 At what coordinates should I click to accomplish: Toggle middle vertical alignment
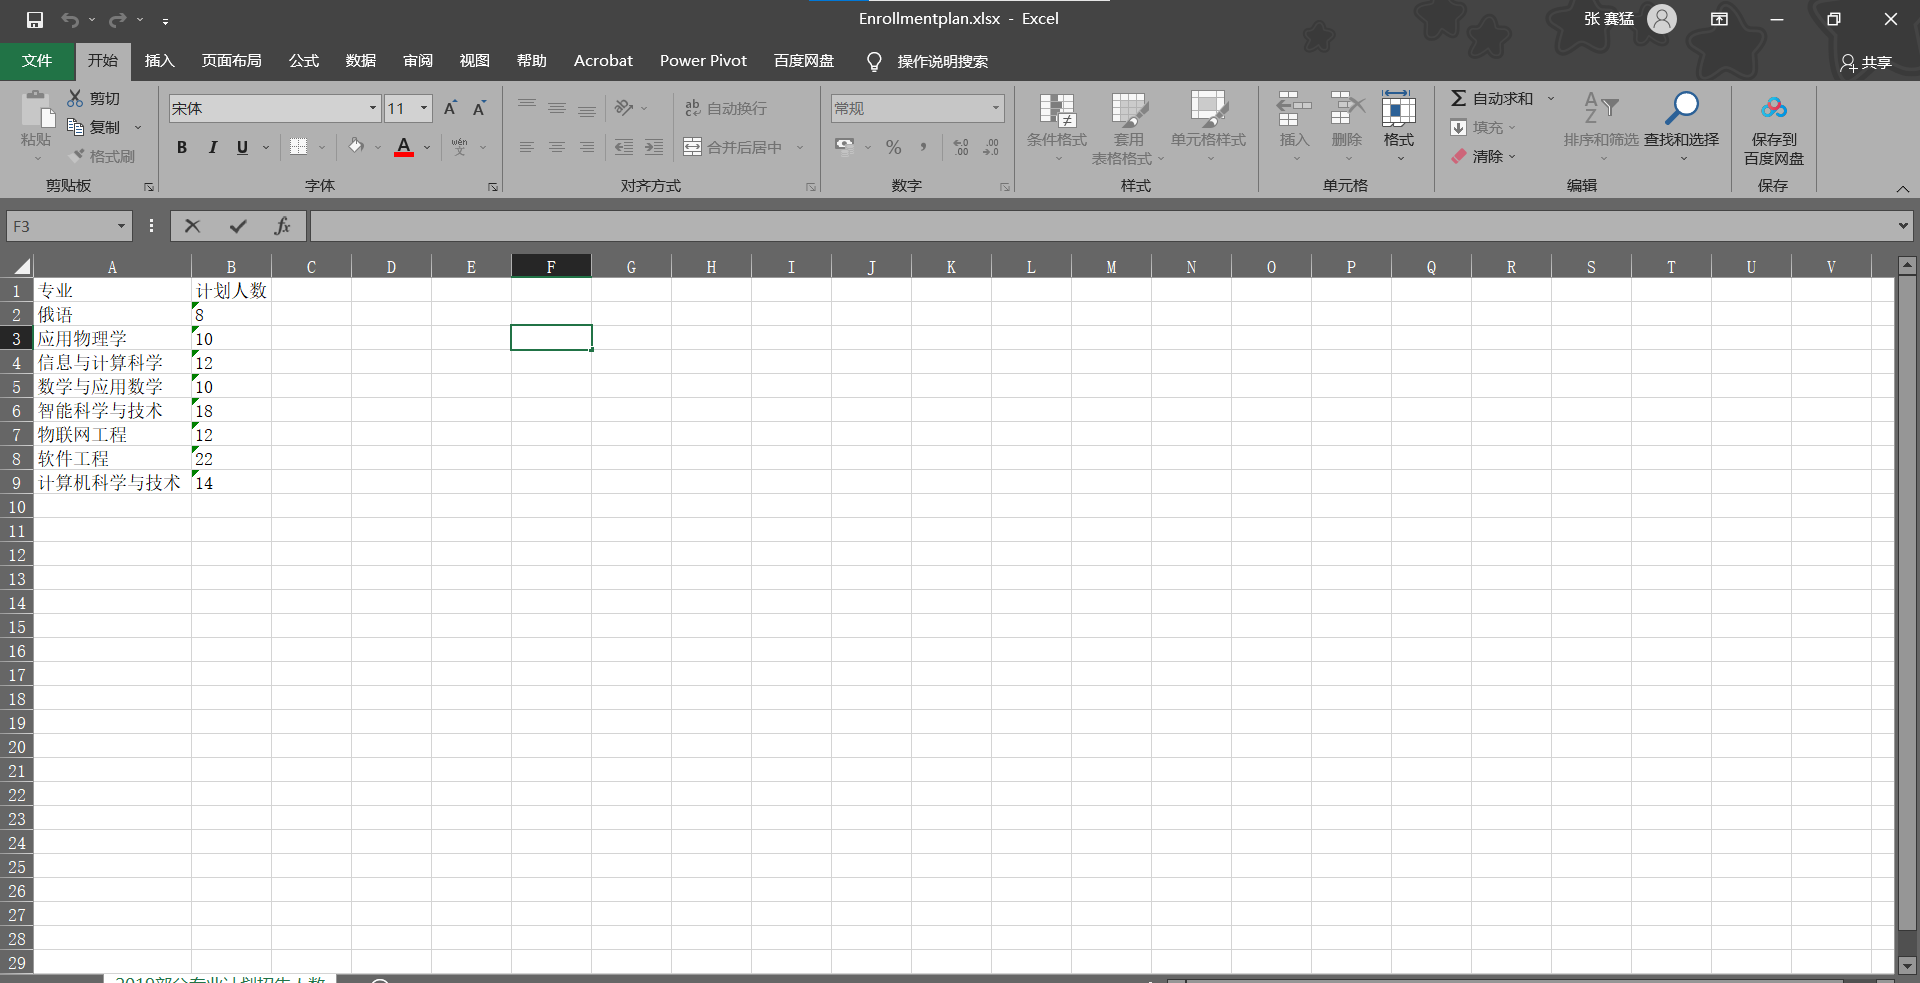[x=557, y=108]
